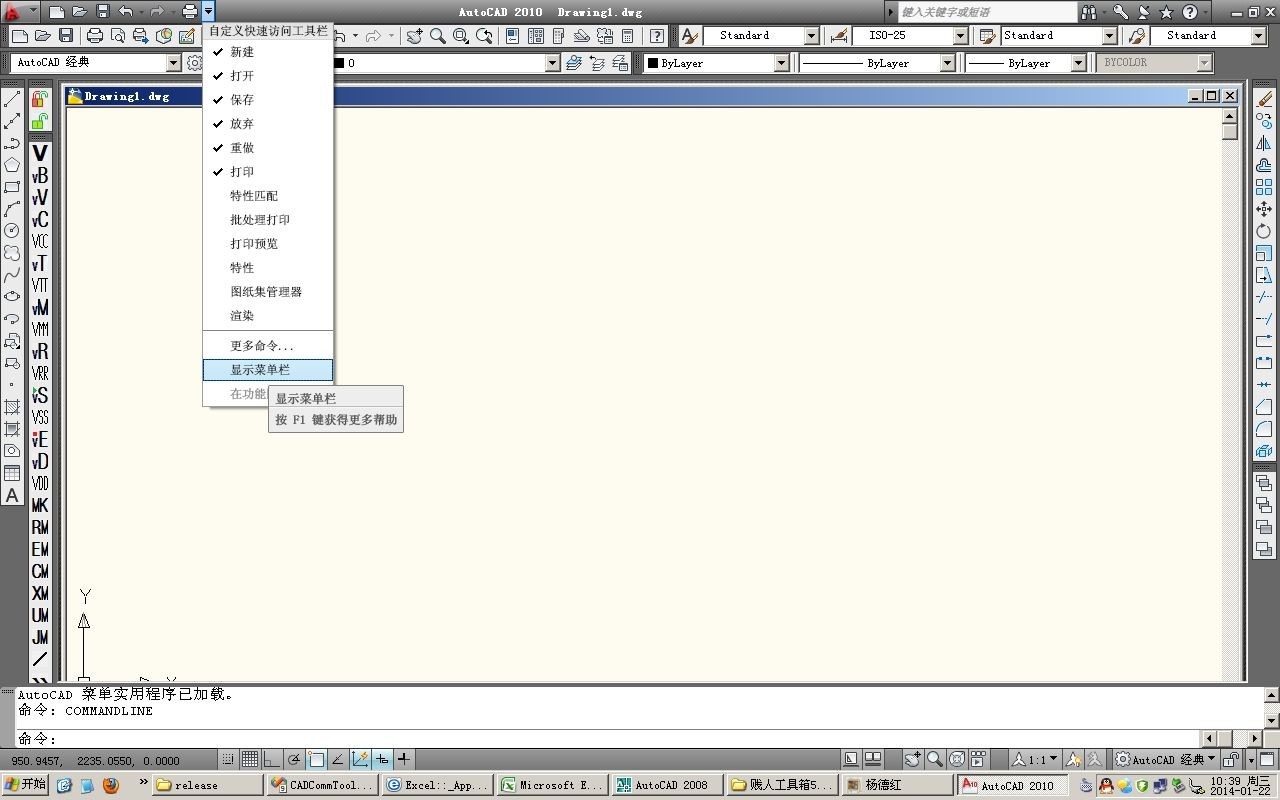Image resolution: width=1280 pixels, height=800 pixels.
Task: Expand the ByLayer color dropdown
Action: tap(782, 63)
